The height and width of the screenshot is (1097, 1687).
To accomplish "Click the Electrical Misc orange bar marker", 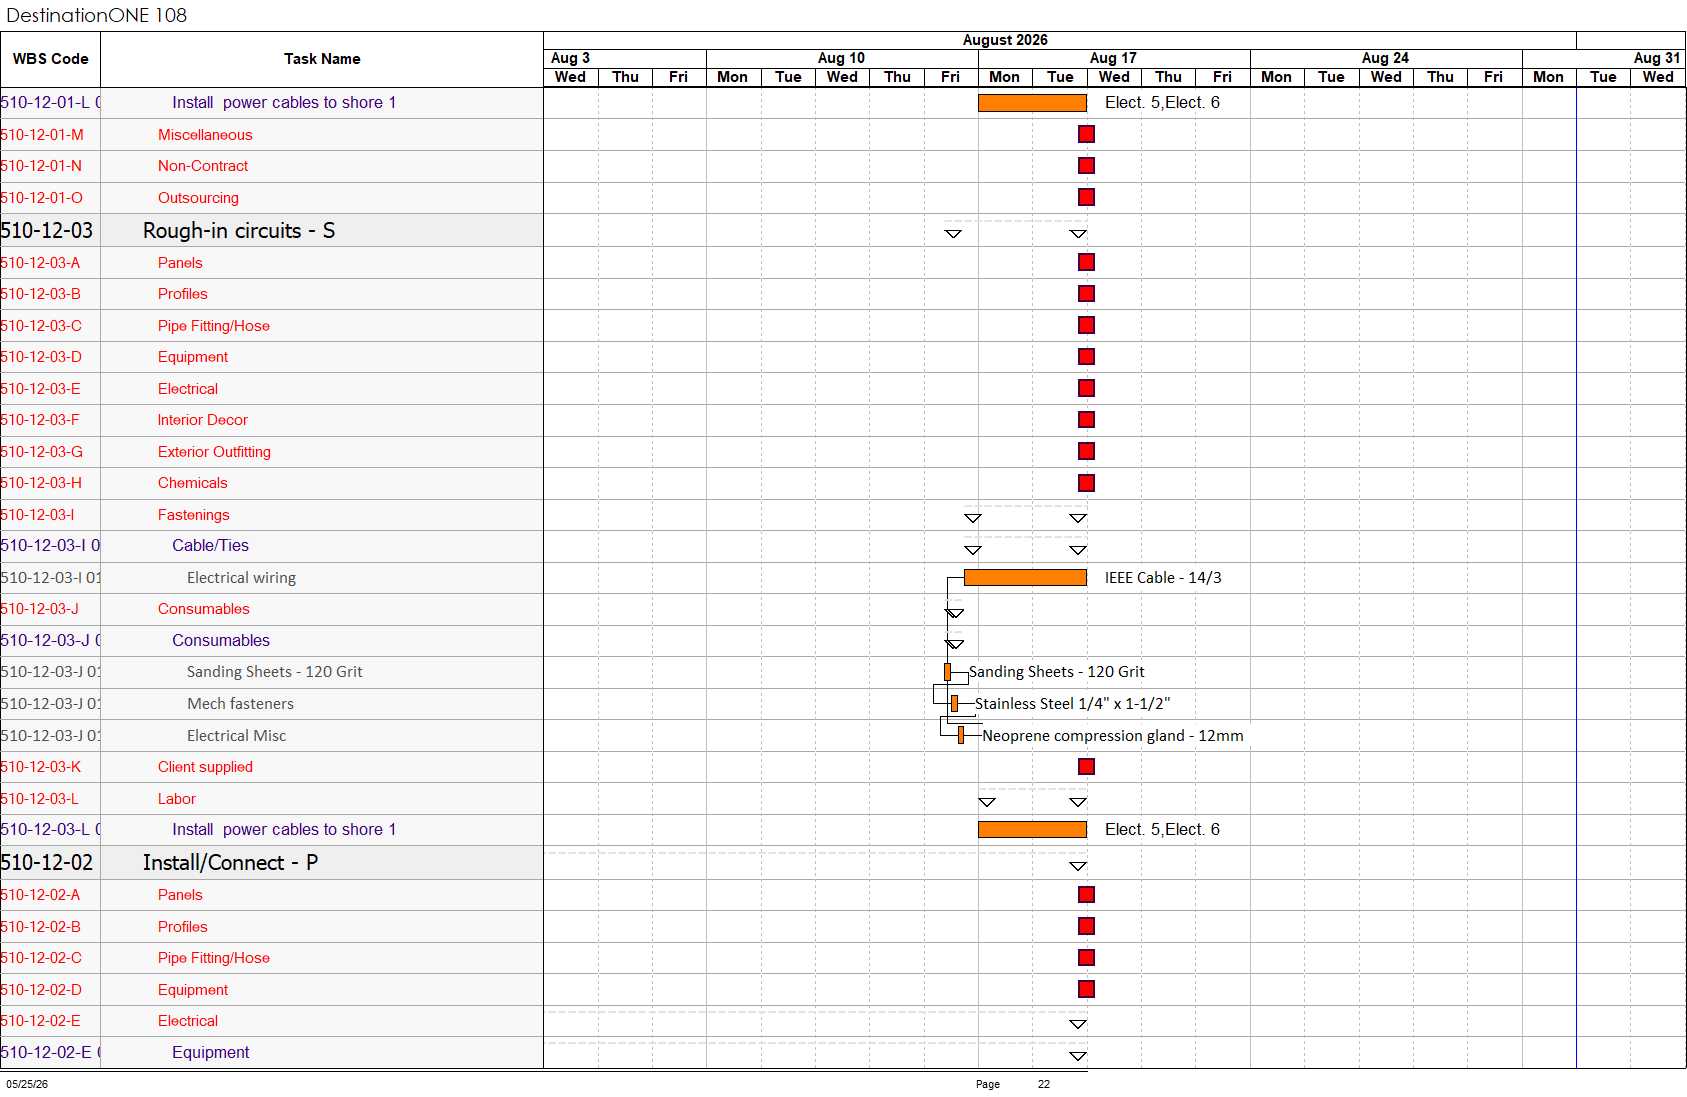I will point(961,736).
